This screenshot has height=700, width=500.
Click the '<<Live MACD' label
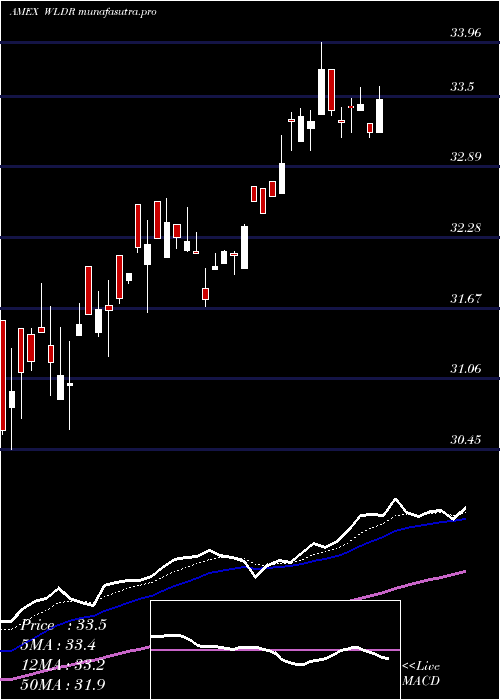point(421,674)
